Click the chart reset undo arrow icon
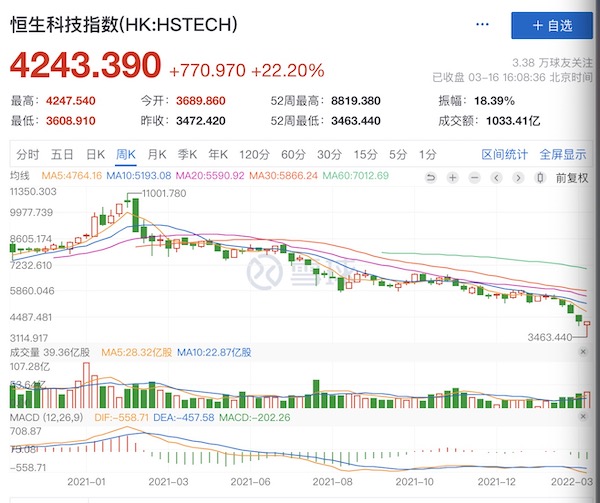 point(431,178)
